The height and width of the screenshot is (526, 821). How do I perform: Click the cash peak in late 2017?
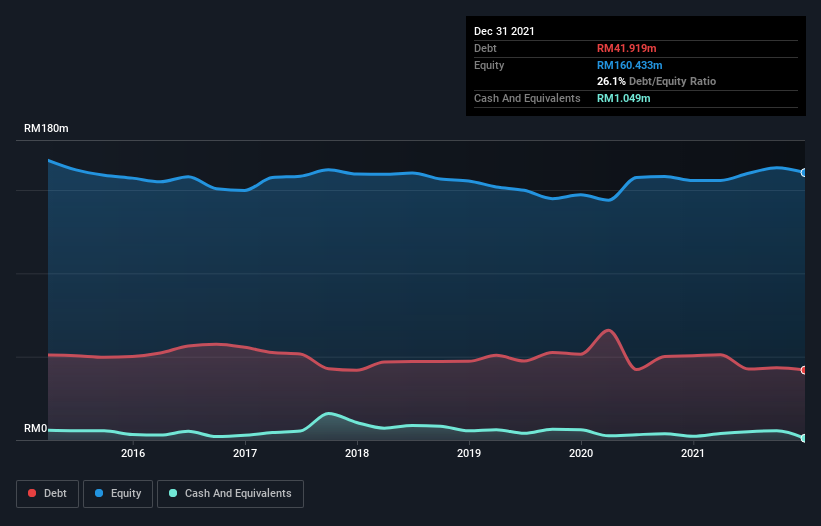click(x=328, y=413)
